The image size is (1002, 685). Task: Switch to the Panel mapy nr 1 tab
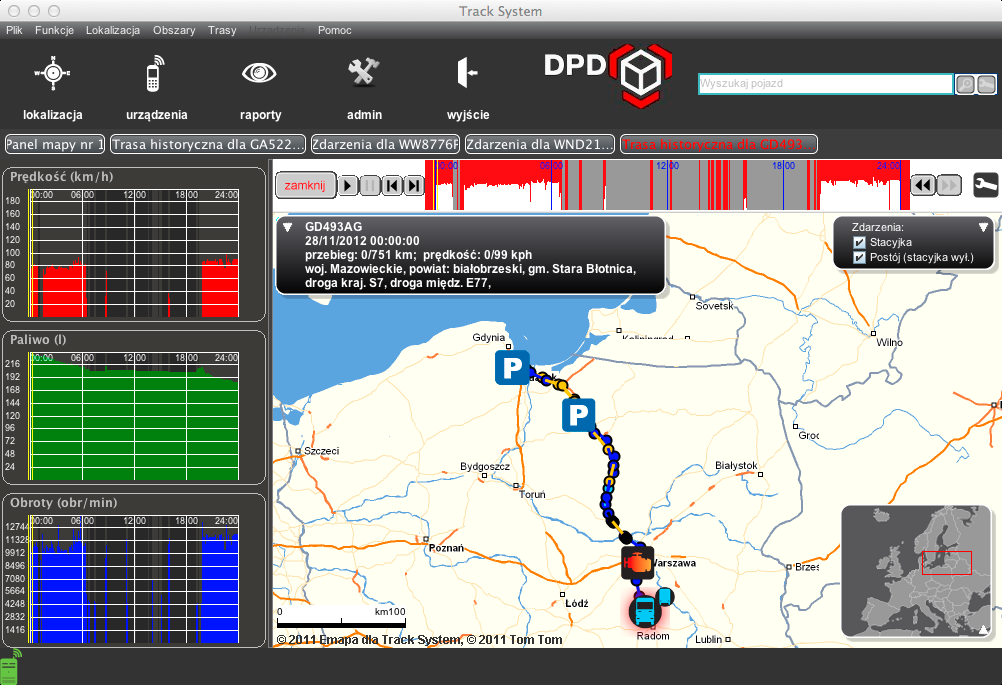(55, 144)
